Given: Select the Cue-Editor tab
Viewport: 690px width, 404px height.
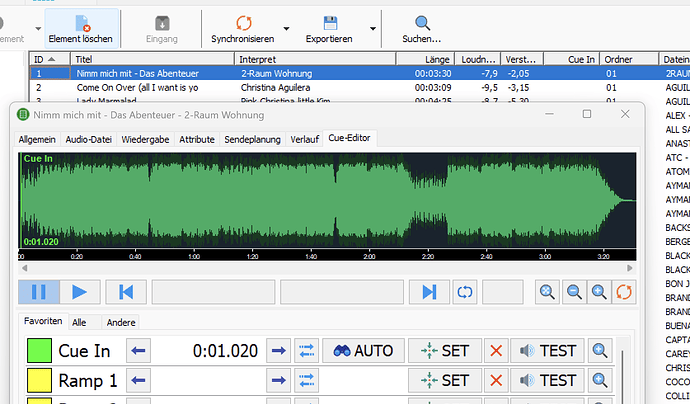Looking at the screenshot, I should [x=349, y=138].
